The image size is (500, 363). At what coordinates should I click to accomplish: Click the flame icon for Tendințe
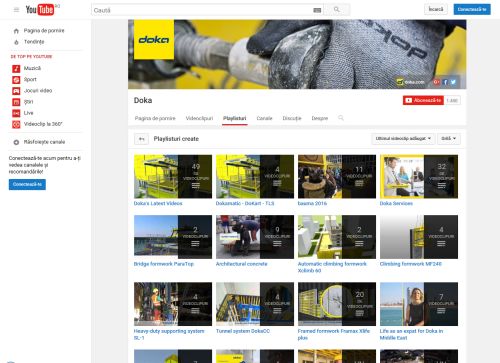click(x=16, y=42)
